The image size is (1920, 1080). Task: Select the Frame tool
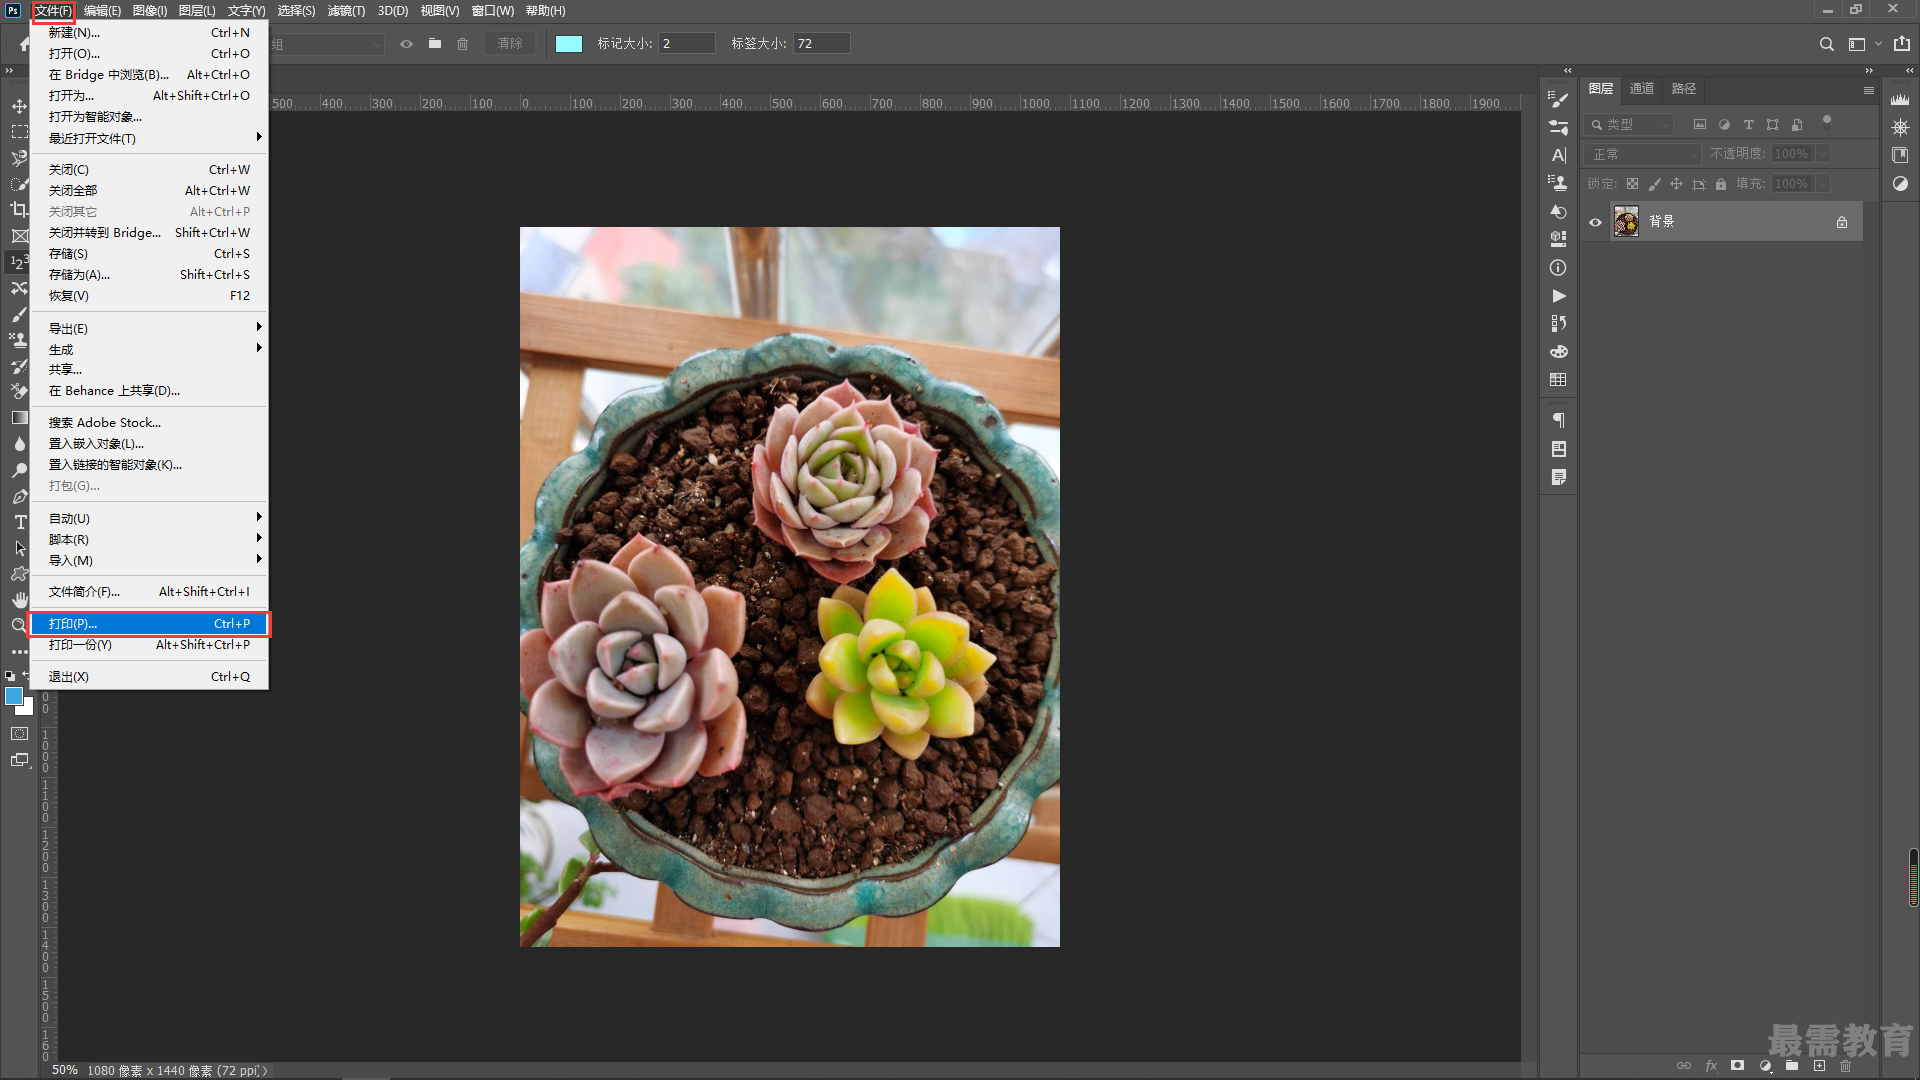[19, 236]
